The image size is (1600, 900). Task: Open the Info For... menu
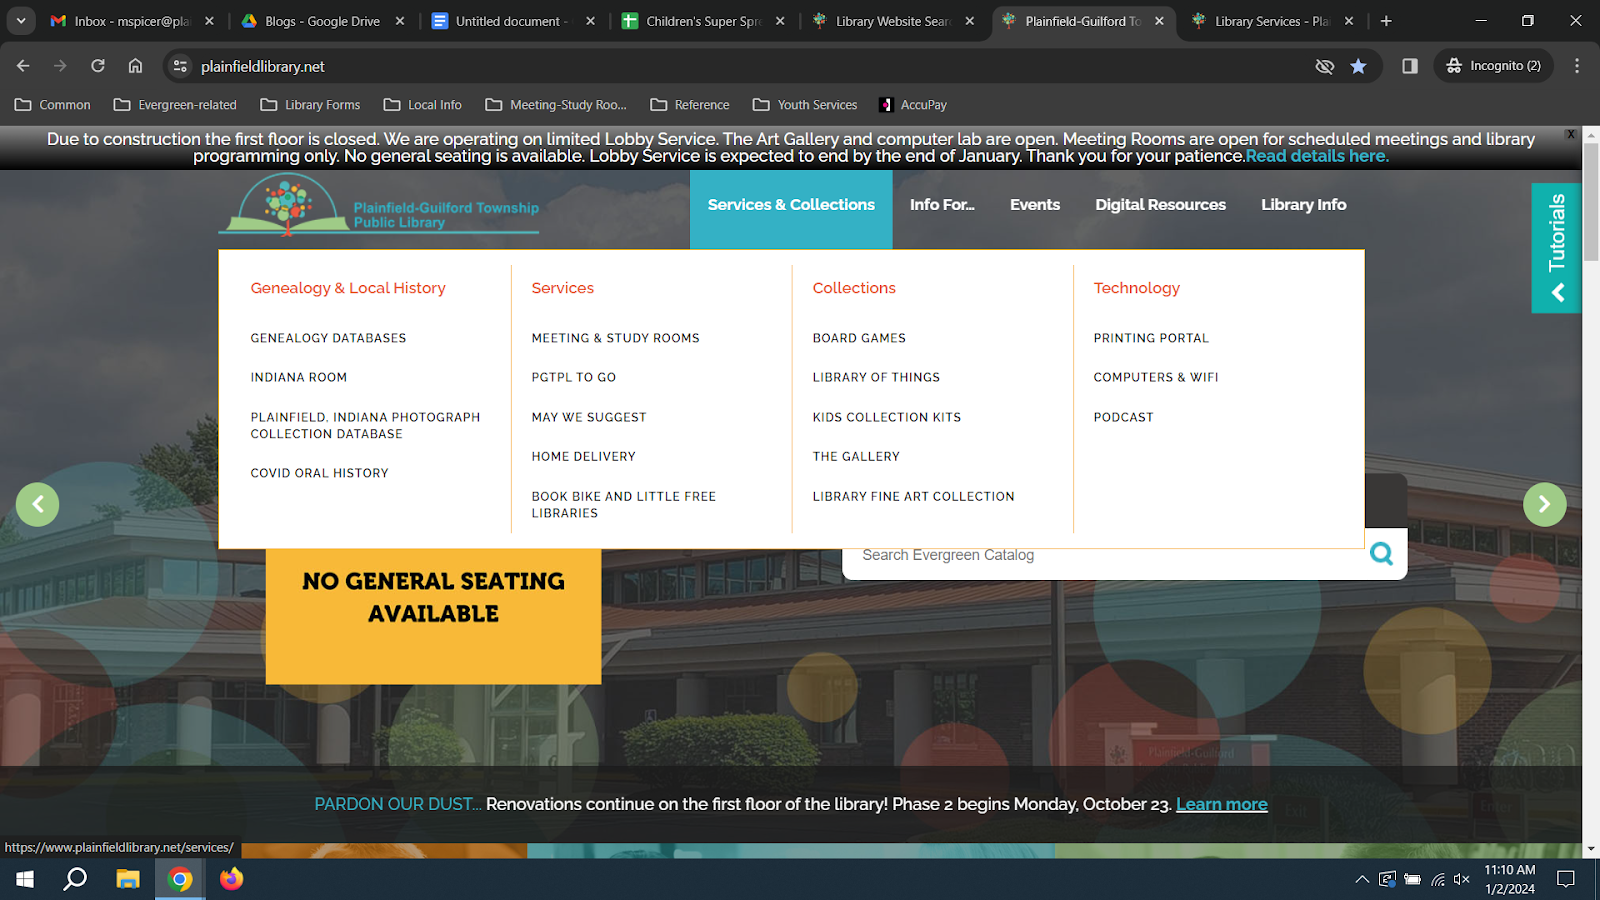pos(942,205)
